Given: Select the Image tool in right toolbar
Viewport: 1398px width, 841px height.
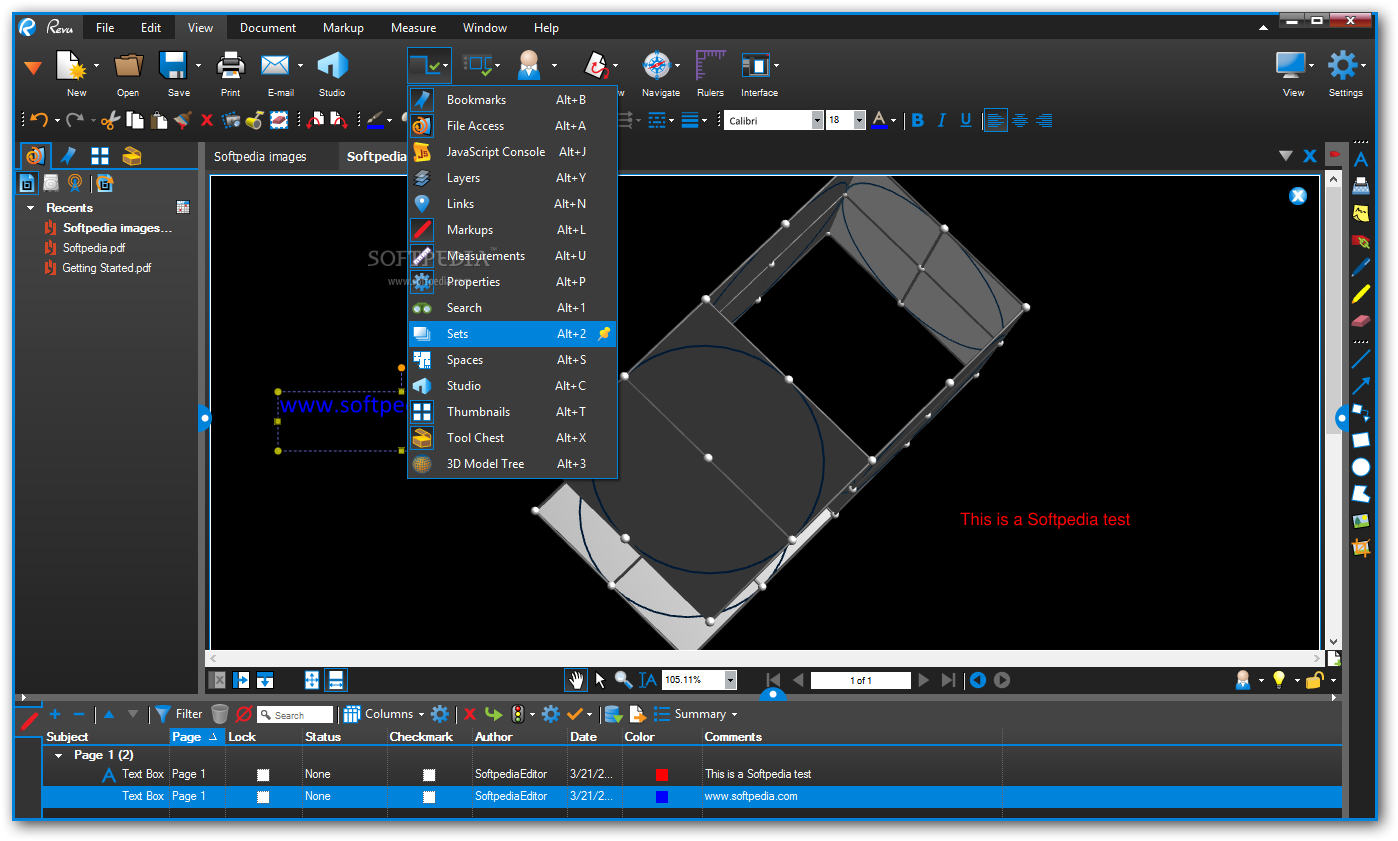Looking at the screenshot, I should [x=1361, y=521].
